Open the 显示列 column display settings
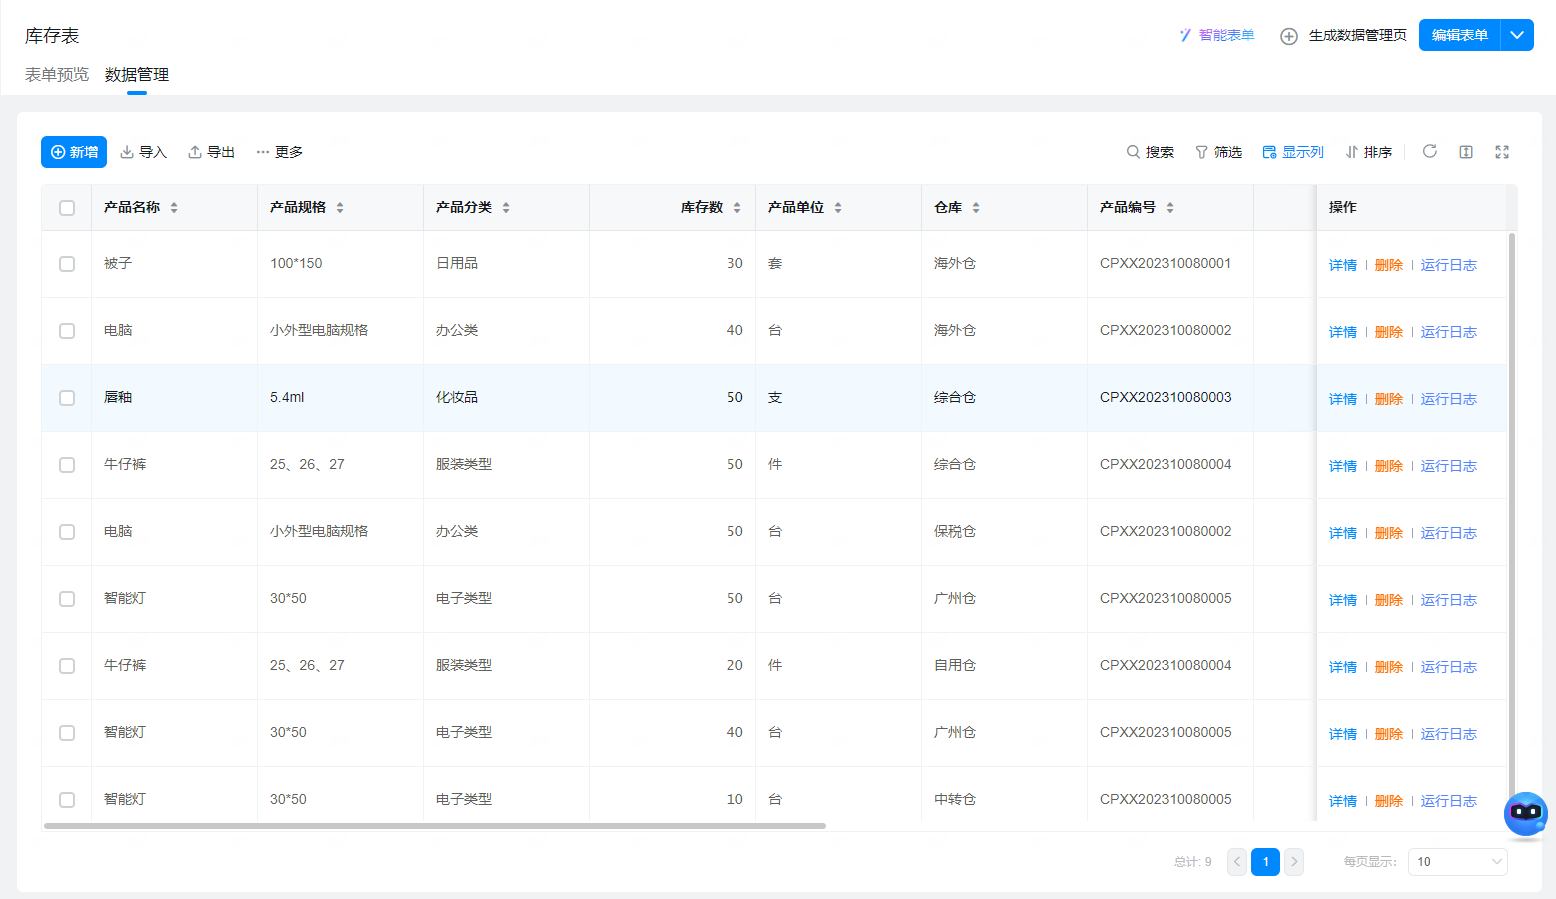1556x899 pixels. [x=1293, y=152]
